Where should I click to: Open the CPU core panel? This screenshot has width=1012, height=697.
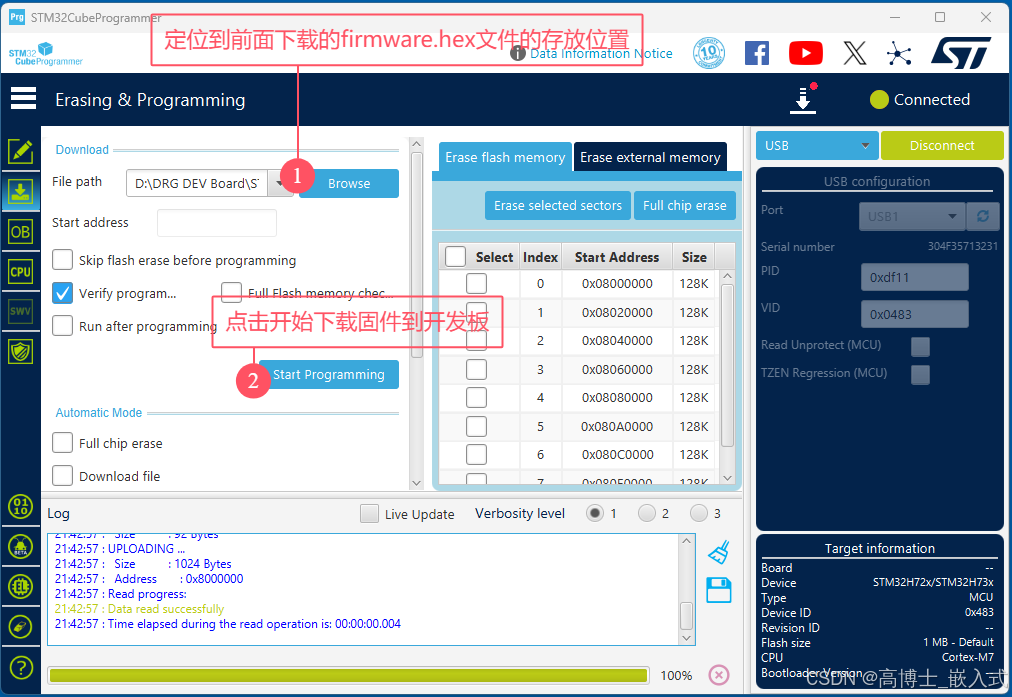(x=20, y=271)
